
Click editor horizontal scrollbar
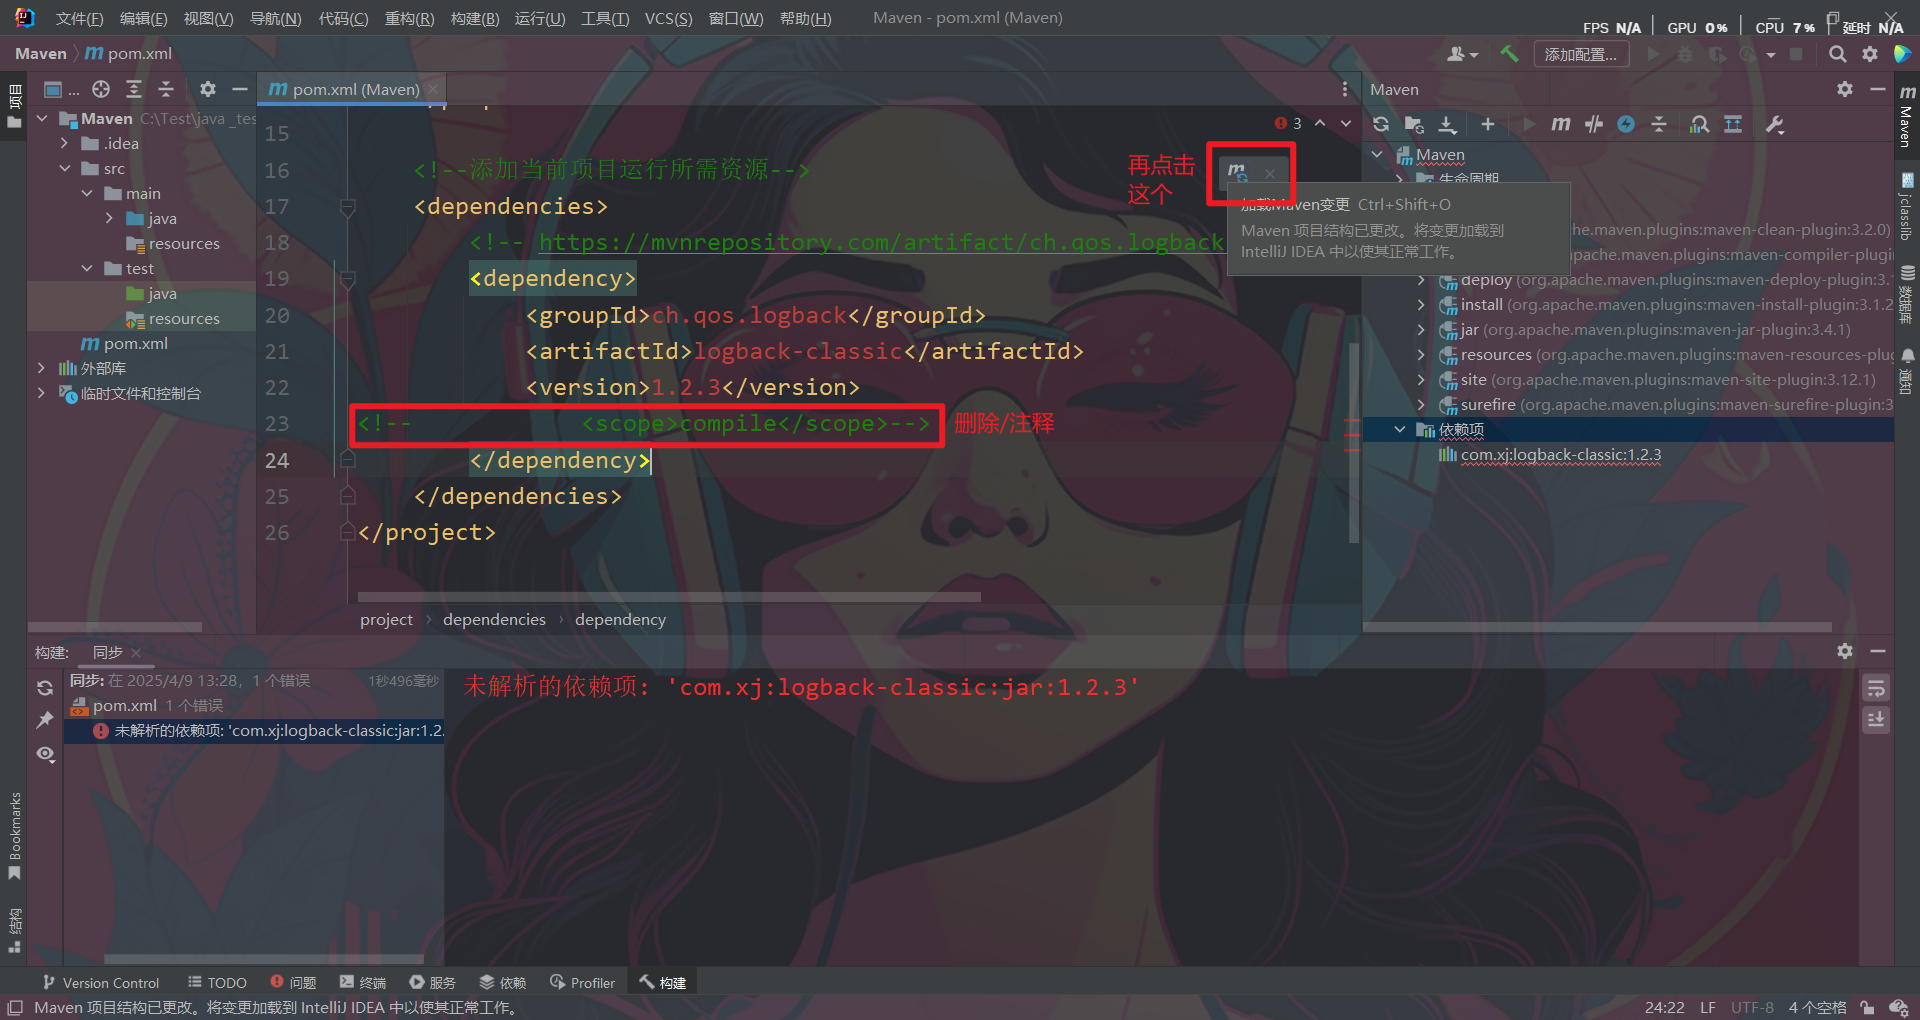coord(669,597)
